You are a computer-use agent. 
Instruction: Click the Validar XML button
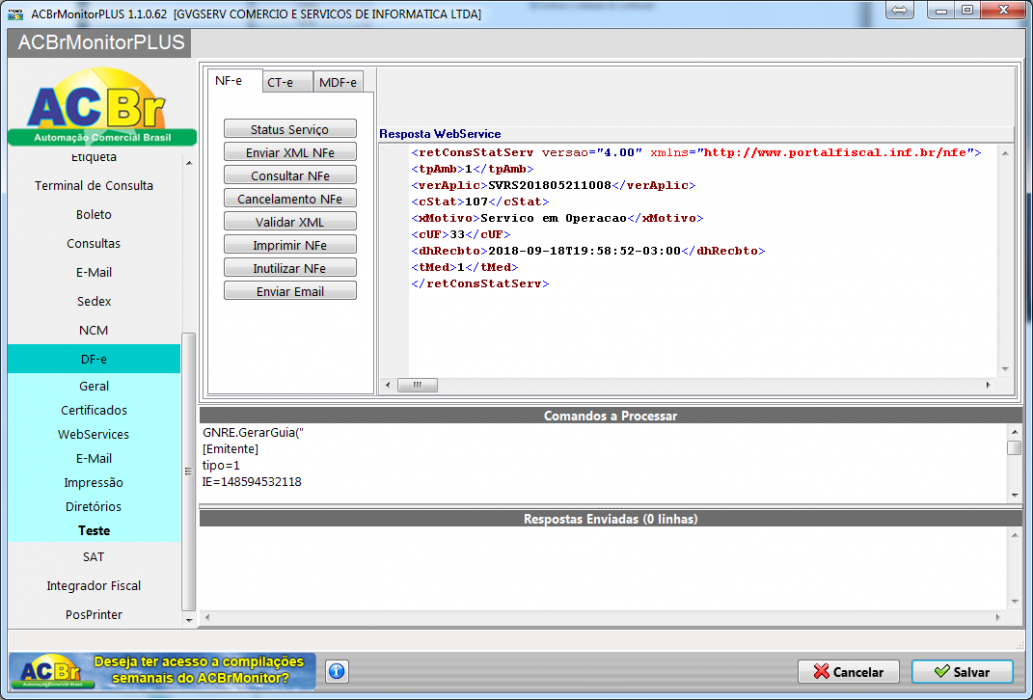tap(290, 222)
